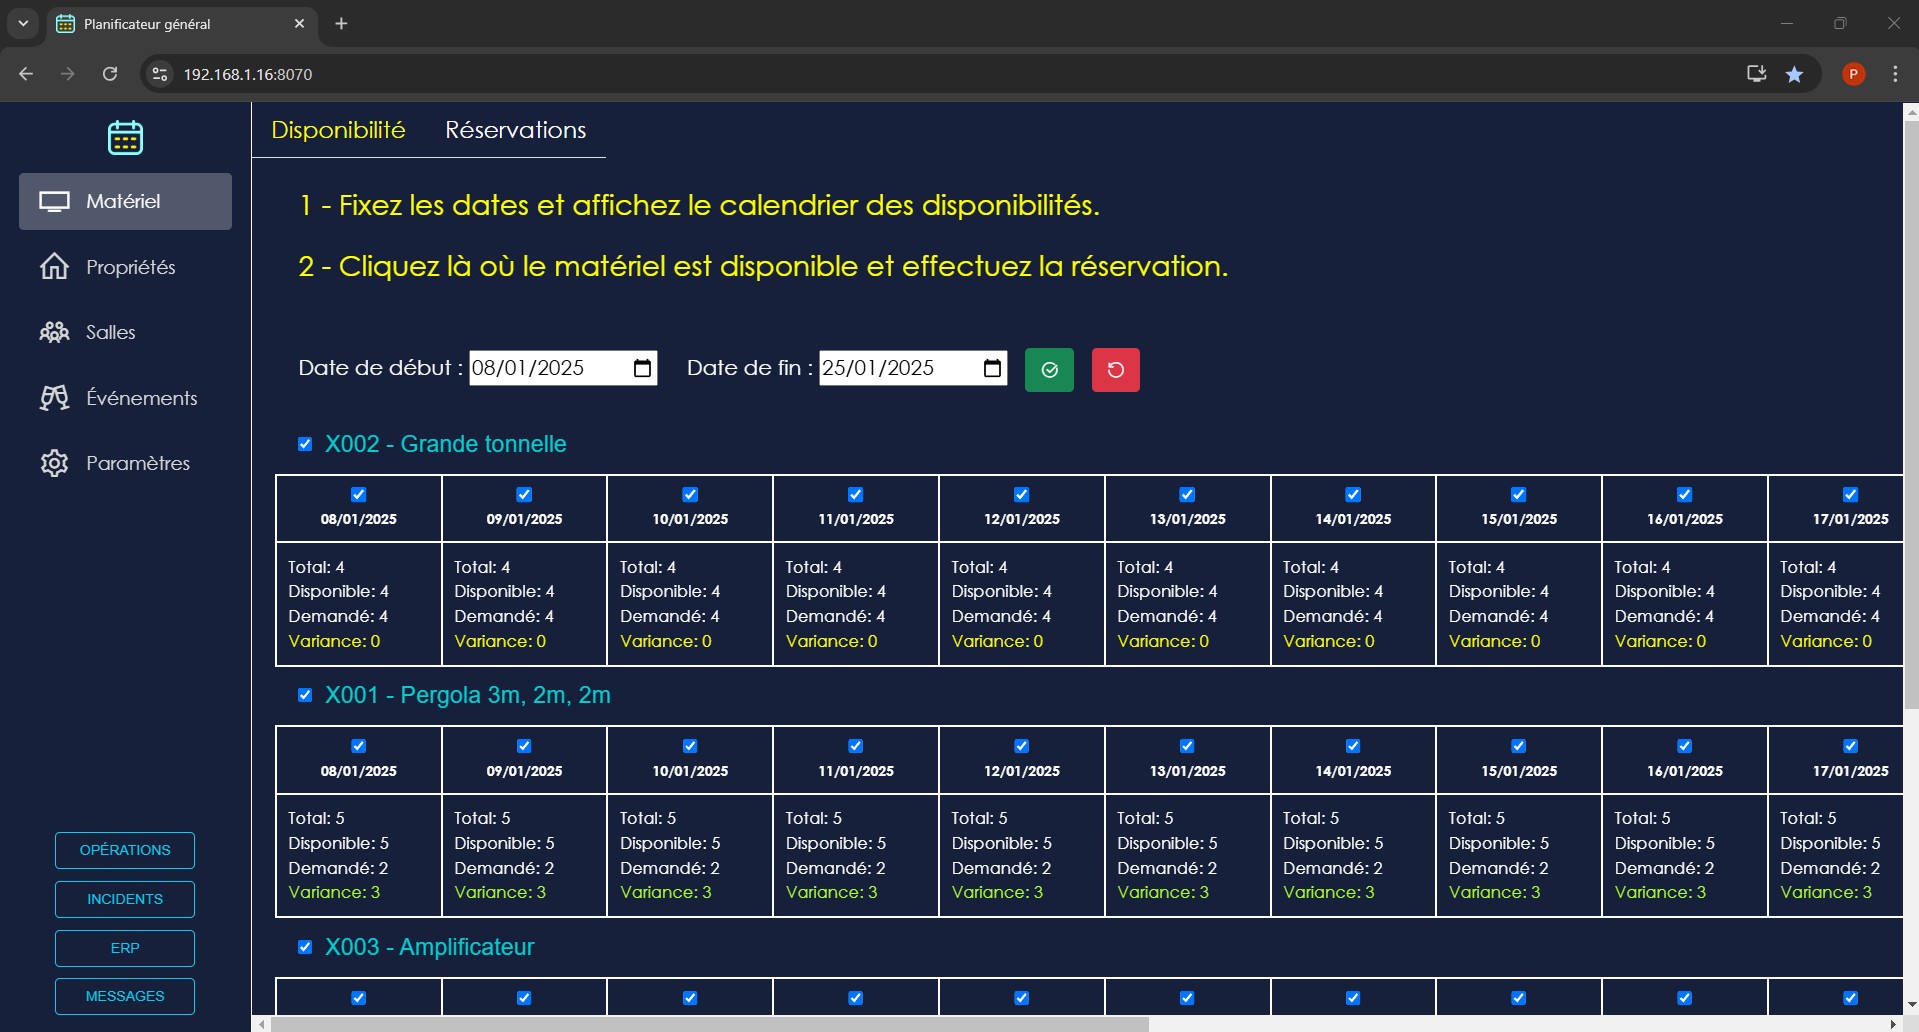Switch to the Disponibilité tab

[338, 130]
